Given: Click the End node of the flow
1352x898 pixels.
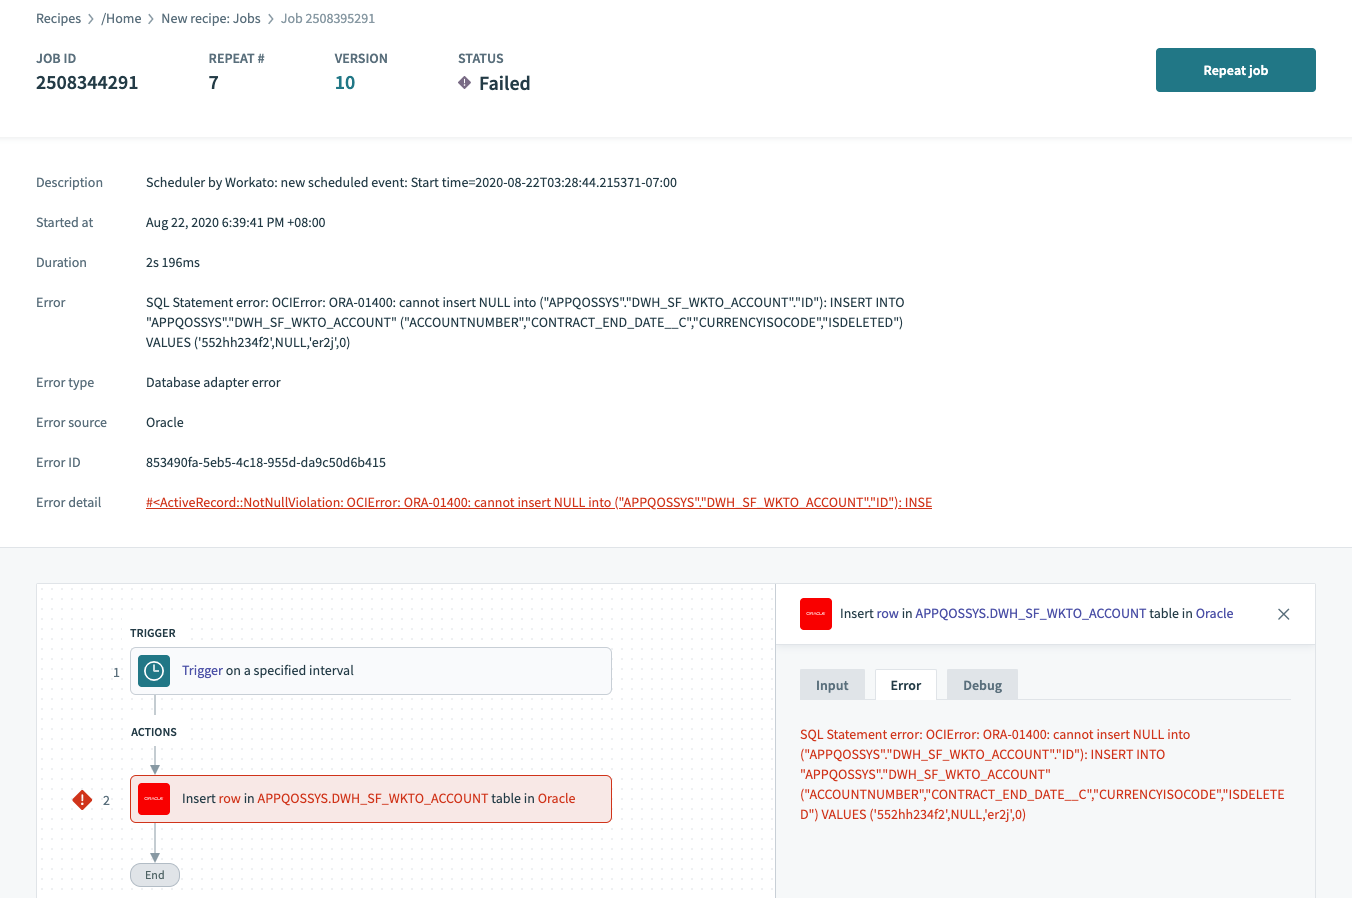Looking at the screenshot, I should 155,875.
